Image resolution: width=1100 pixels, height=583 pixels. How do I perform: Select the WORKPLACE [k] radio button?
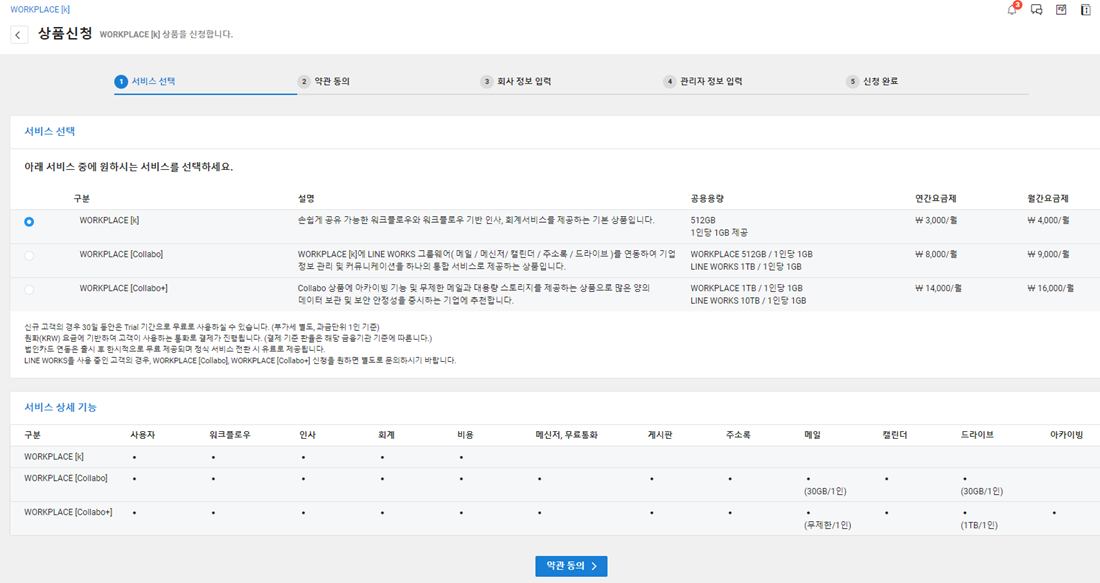coord(29,222)
